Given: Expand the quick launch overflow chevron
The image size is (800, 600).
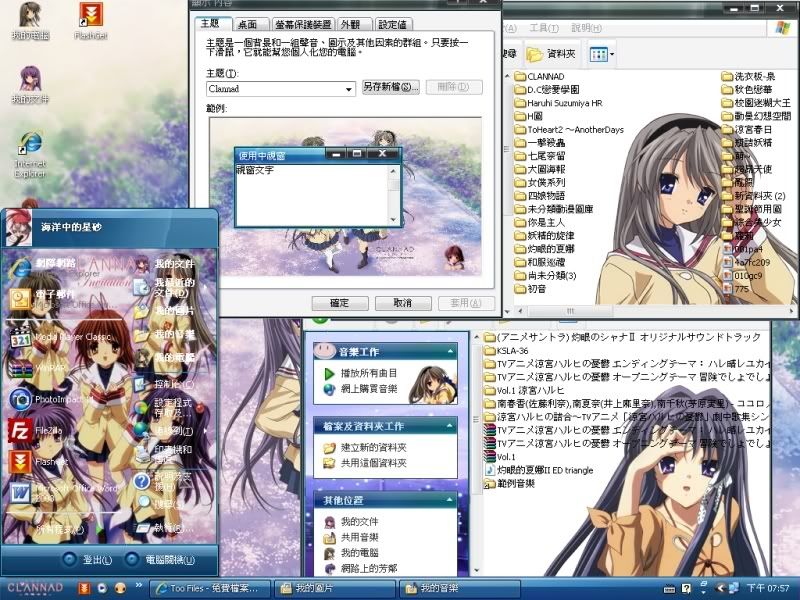Looking at the screenshot, I should pyautogui.click(x=139, y=585).
